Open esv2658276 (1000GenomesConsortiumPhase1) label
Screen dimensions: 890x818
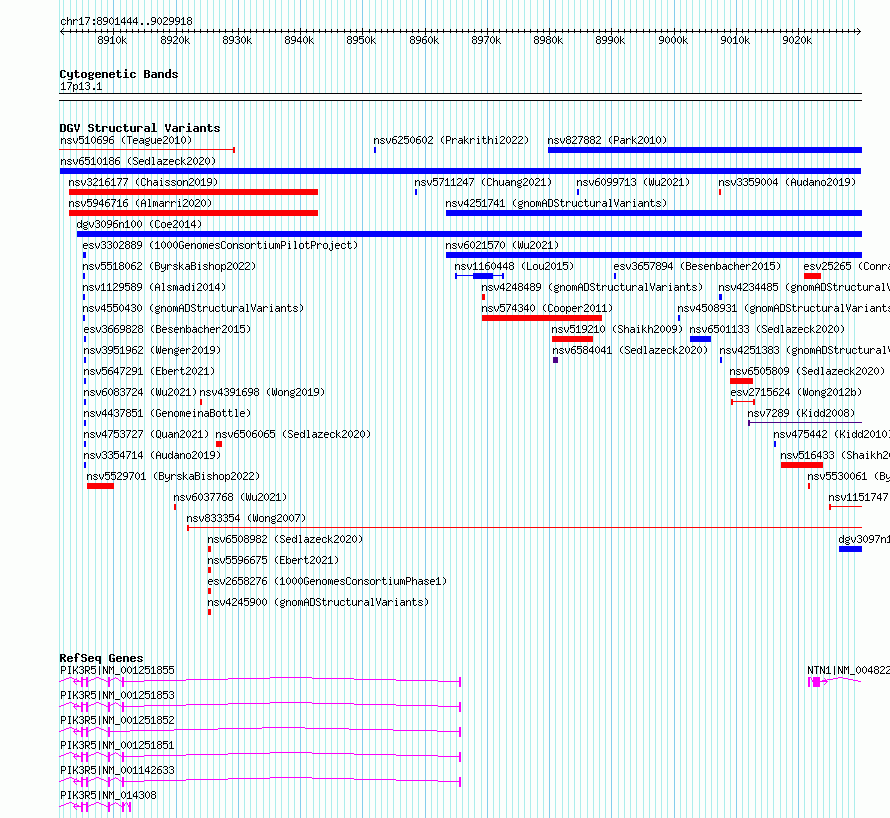(327, 581)
